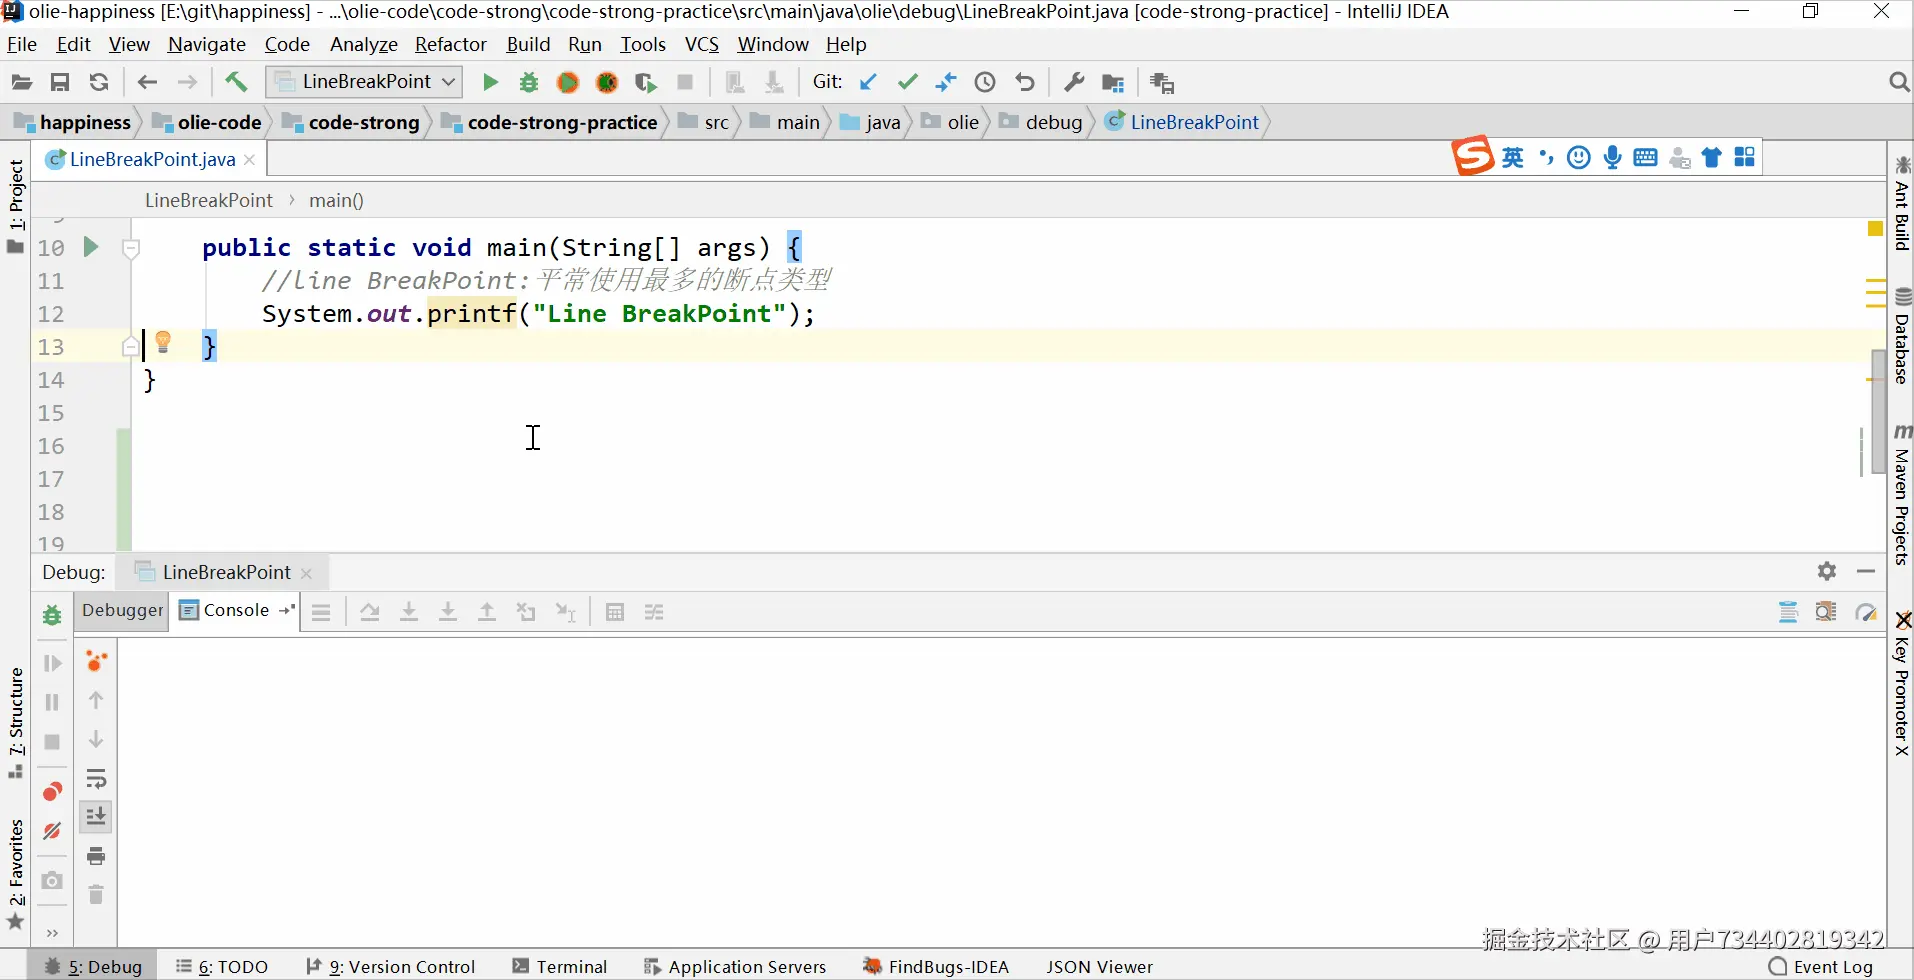View Breakpoints with the double red circles icon
Viewport: 1914px width, 980px height.
[x=52, y=792]
